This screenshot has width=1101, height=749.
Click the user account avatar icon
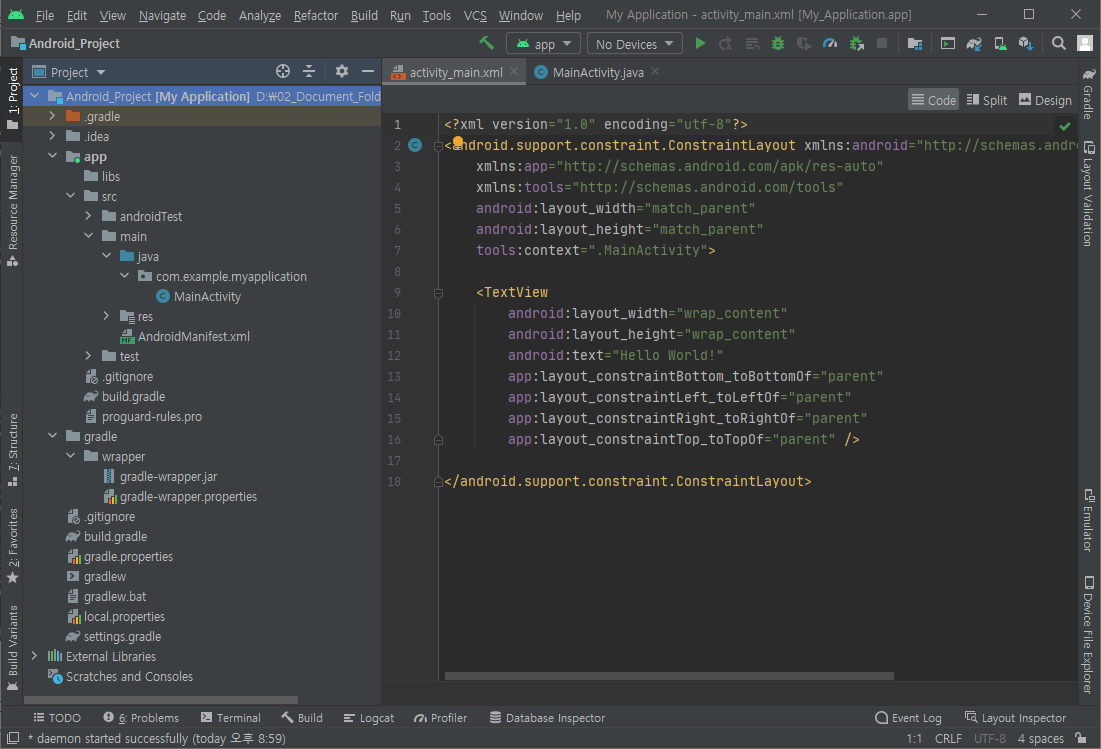pyautogui.click(x=1085, y=44)
